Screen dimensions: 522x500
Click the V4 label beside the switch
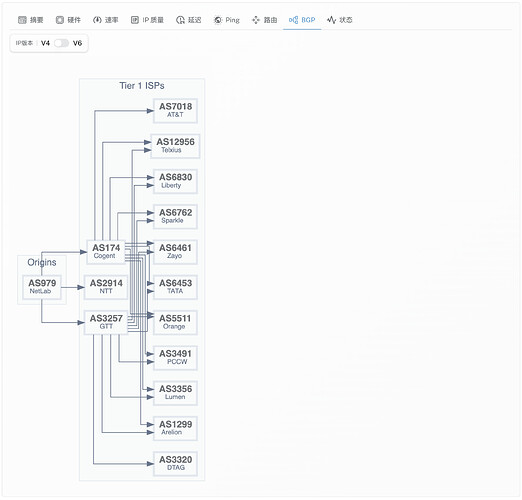pyautogui.click(x=45, y=43)
